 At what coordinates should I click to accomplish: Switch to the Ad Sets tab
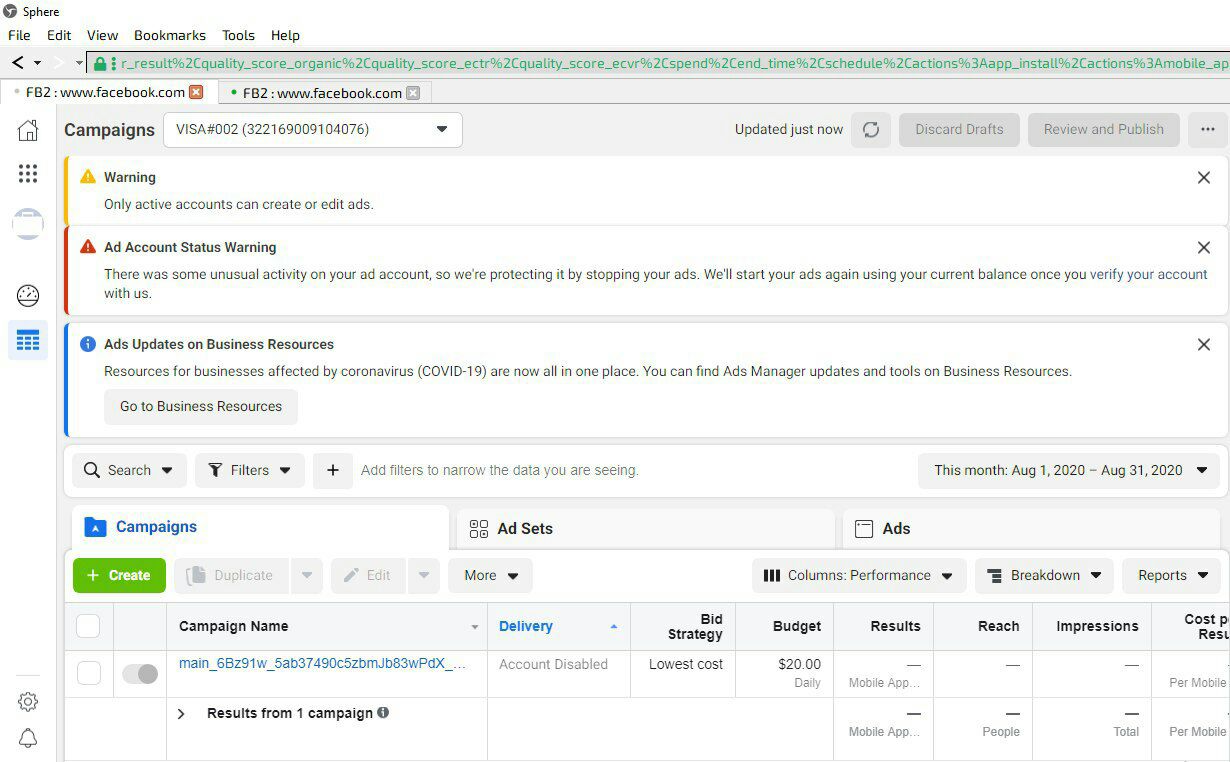(x=645, y=528)
